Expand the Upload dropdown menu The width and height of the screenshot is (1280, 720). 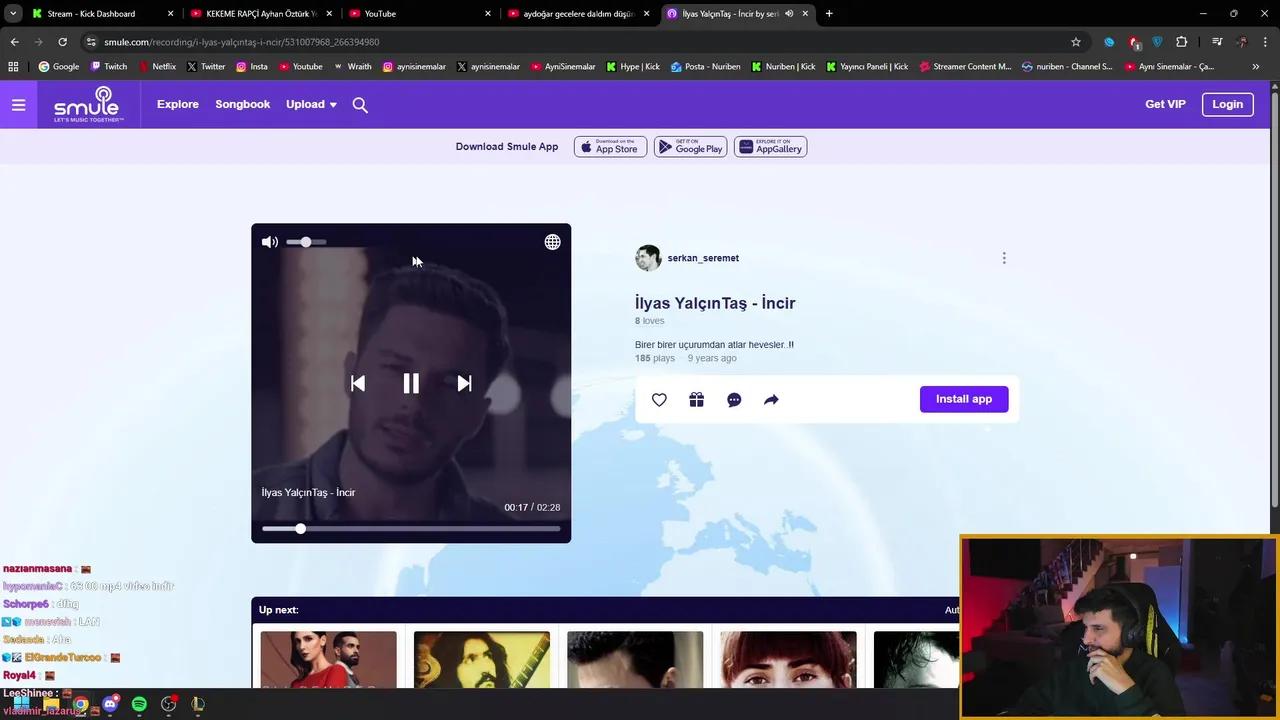pos(311,104)
